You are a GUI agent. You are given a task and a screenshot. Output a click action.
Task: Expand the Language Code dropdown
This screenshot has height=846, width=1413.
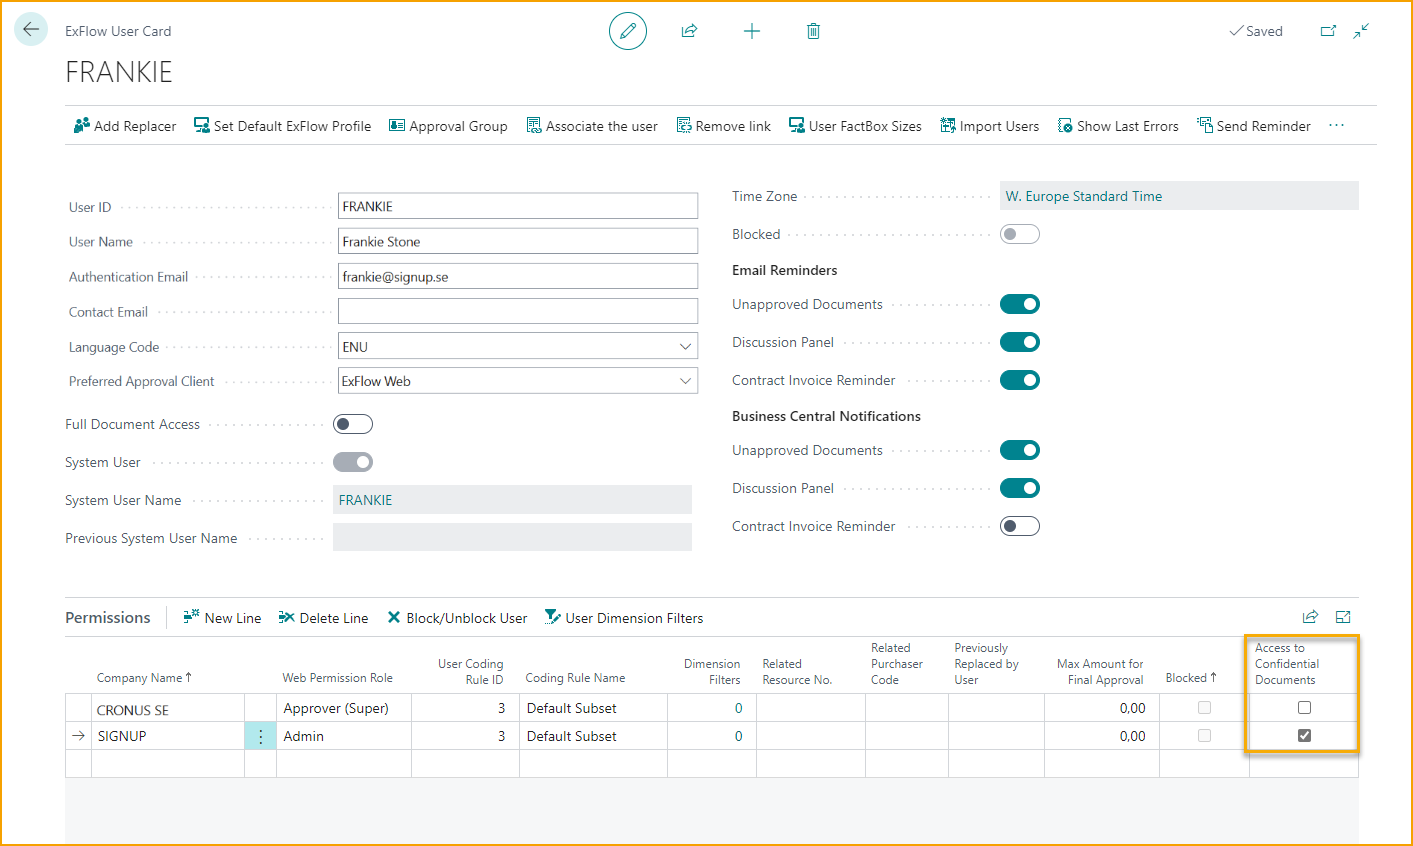[x=685, y=347]
